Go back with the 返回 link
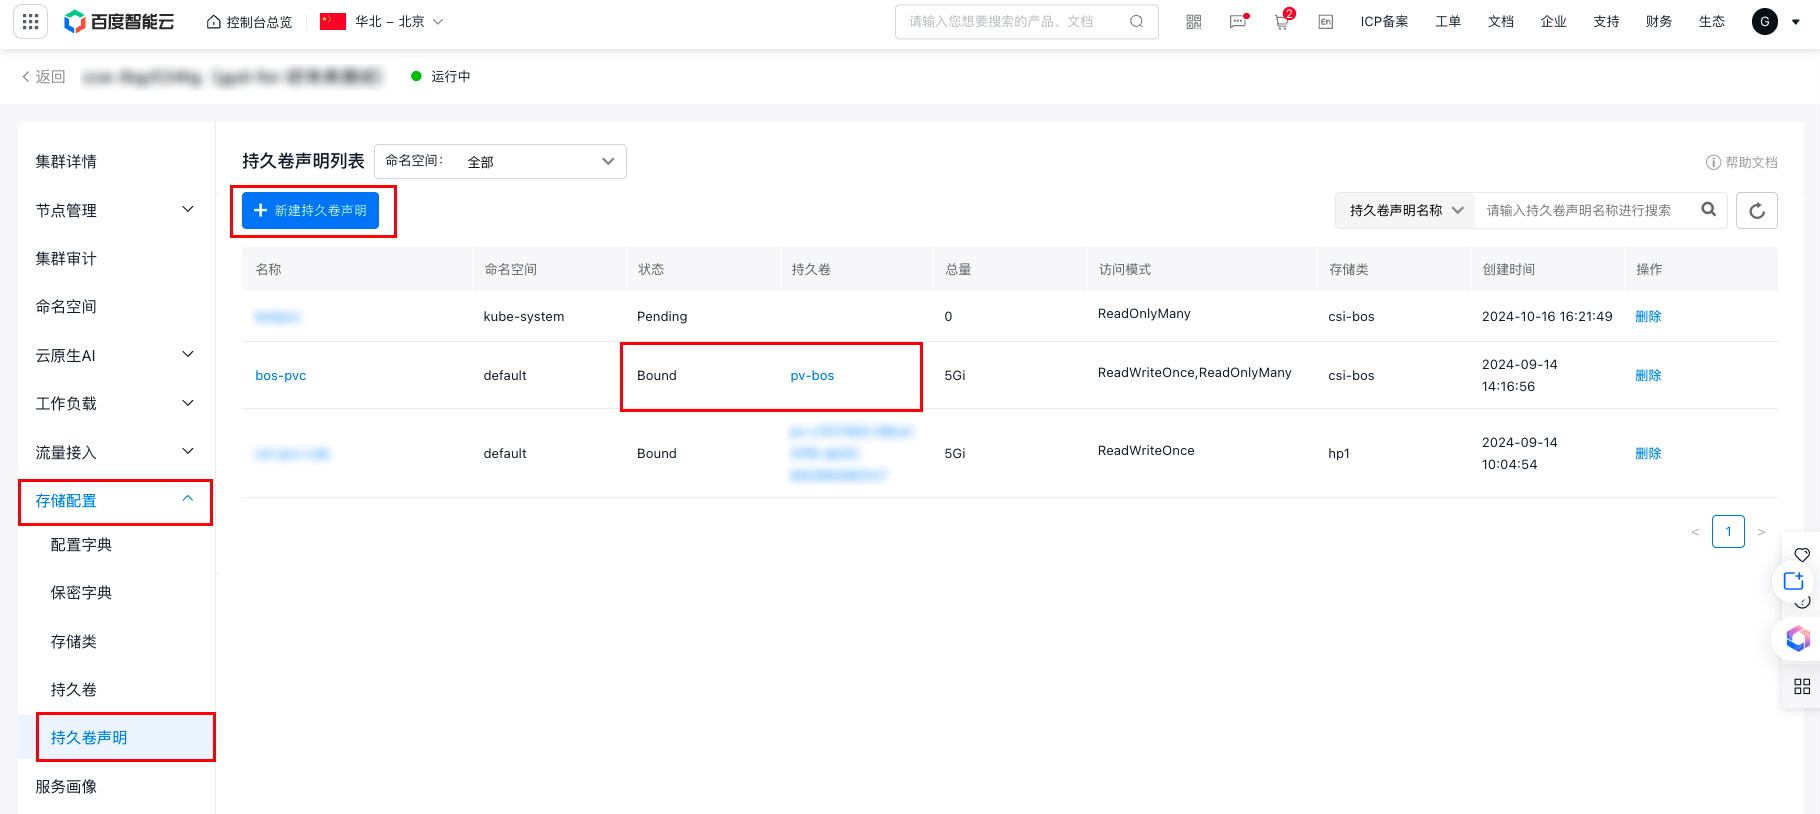Image resolution: width=1820 pixels, height=814 pixels. point(43,77)
